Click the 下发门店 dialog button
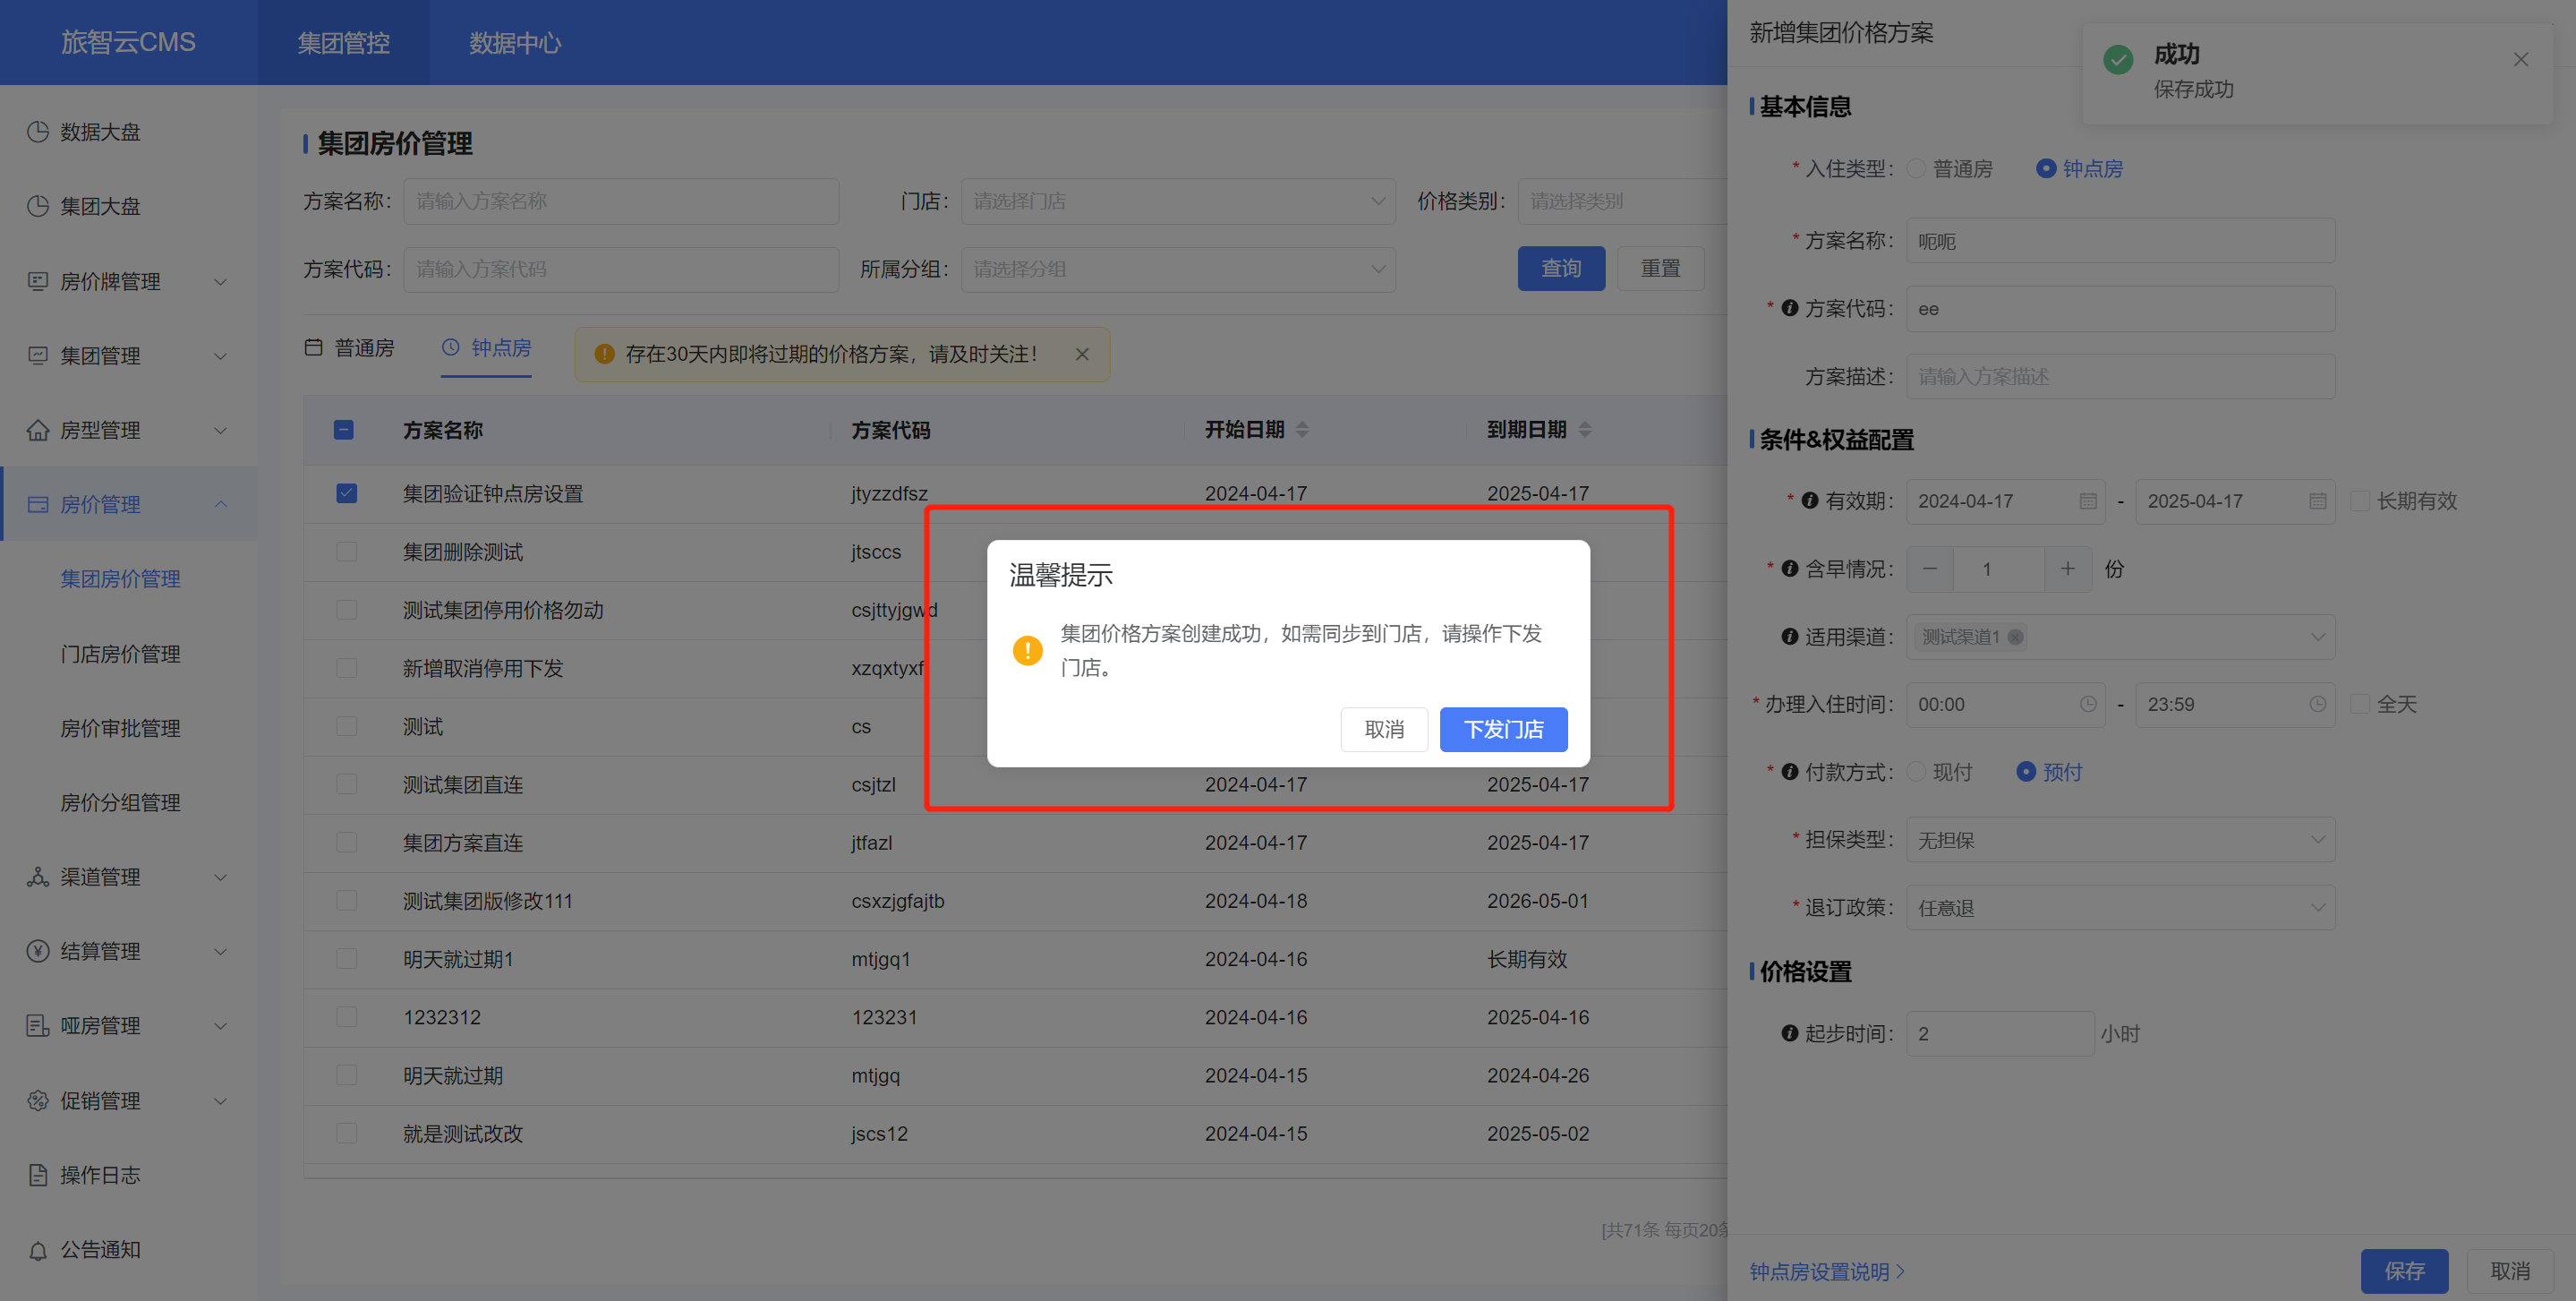 coord(1503,729)
